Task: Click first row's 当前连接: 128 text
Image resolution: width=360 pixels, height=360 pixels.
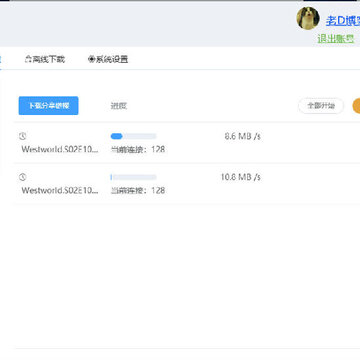Action: click(138, 149)
